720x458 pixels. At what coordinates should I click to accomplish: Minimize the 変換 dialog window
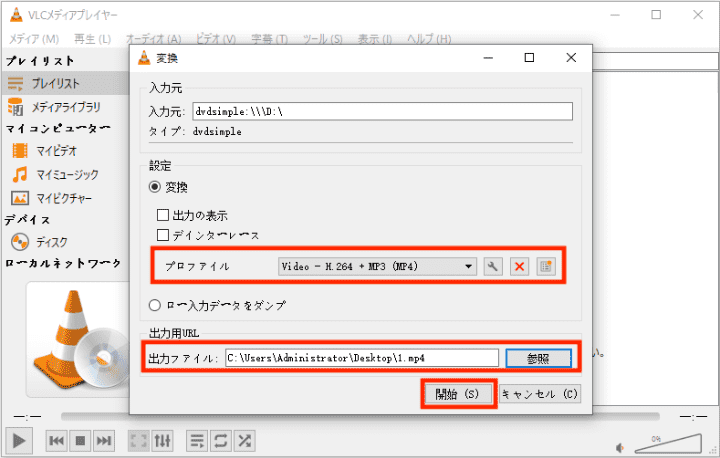(488, 58)
